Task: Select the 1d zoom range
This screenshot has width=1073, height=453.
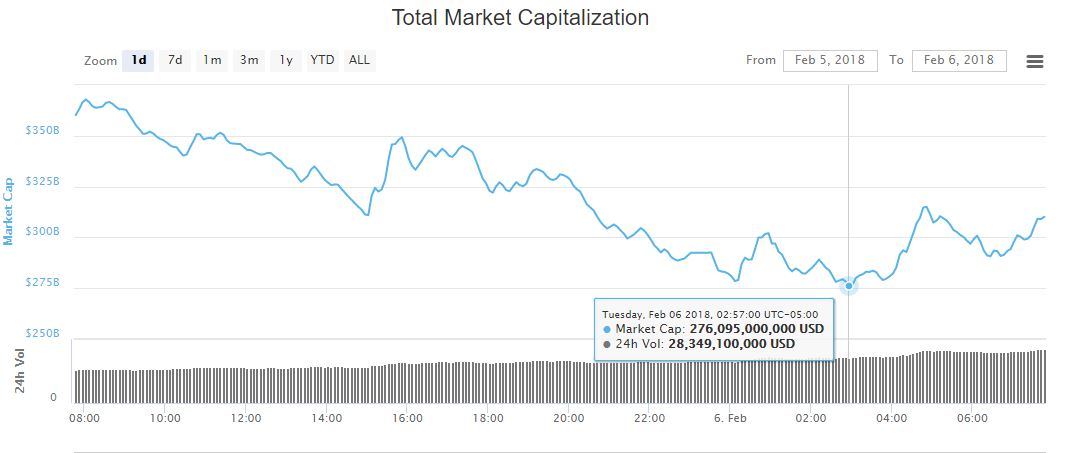Action: (x=139, y=60)
